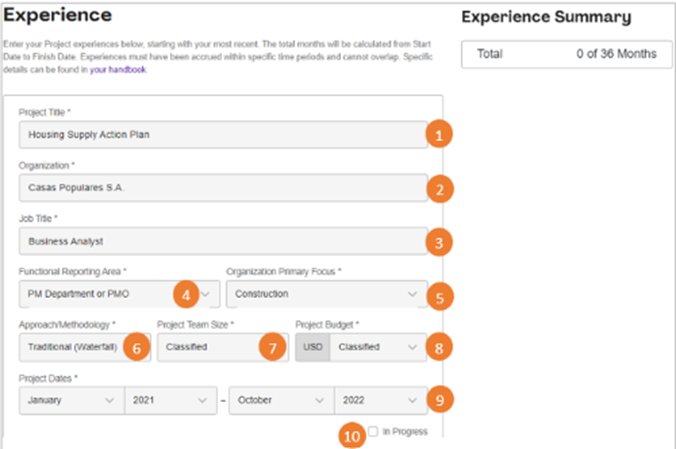Tick the In Progress checkbox
Viewport: 676px width, 449px height.
[x=373, y=431]
